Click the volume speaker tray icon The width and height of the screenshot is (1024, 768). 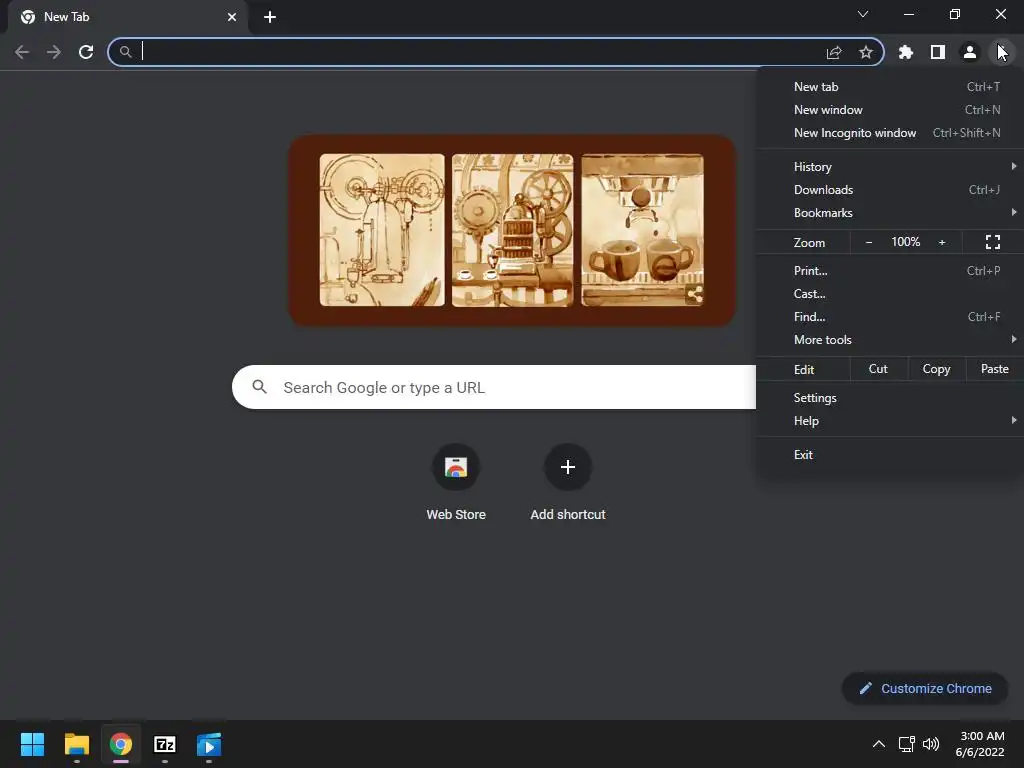931,744
